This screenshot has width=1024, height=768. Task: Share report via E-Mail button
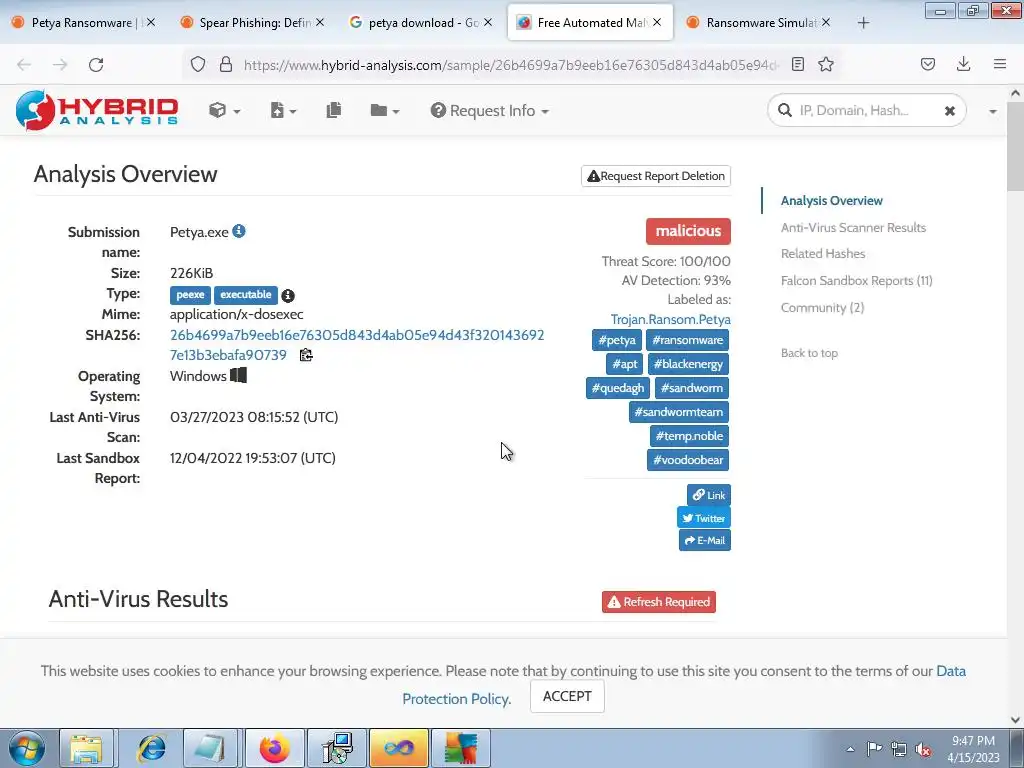coord(705,540)
